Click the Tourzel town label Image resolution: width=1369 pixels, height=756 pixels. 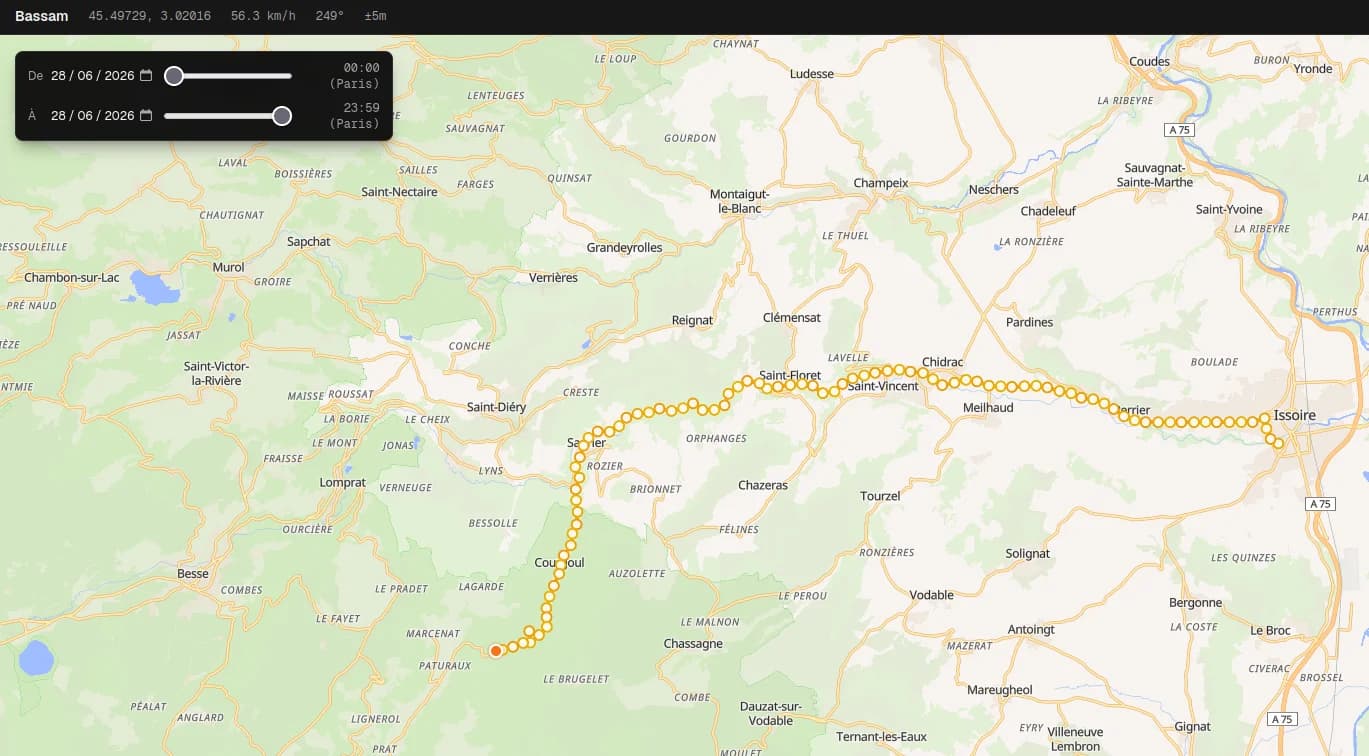pyautogui.click(x=880, y=496)
